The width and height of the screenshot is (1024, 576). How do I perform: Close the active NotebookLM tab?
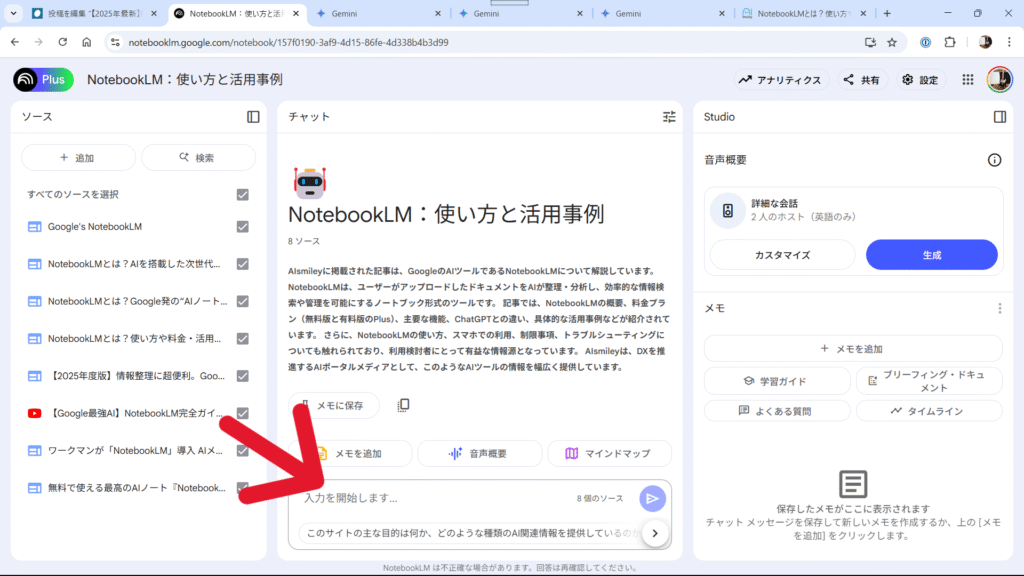296,13
